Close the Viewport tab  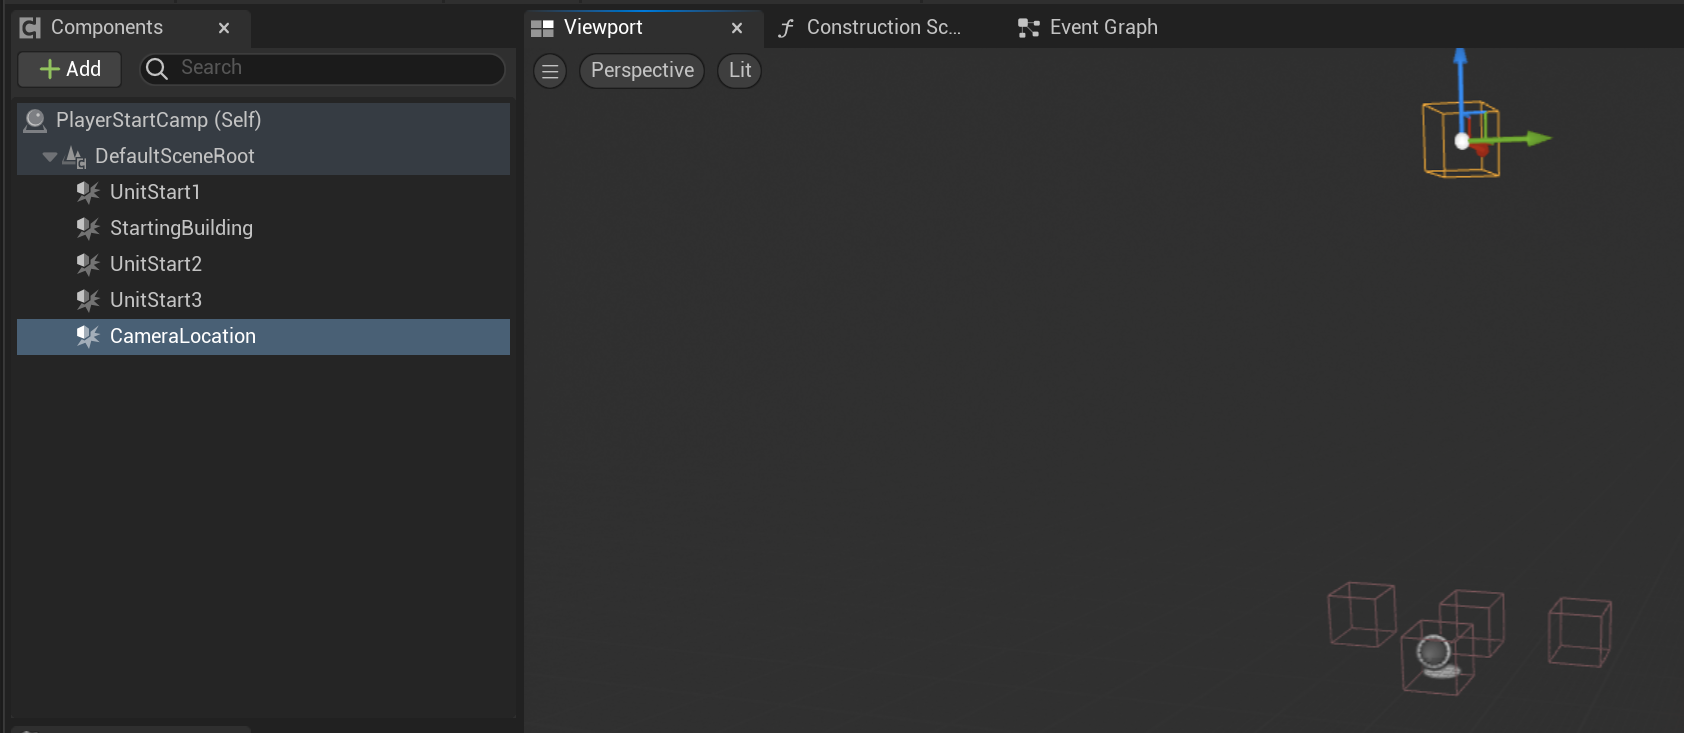(x=737, y=28)
